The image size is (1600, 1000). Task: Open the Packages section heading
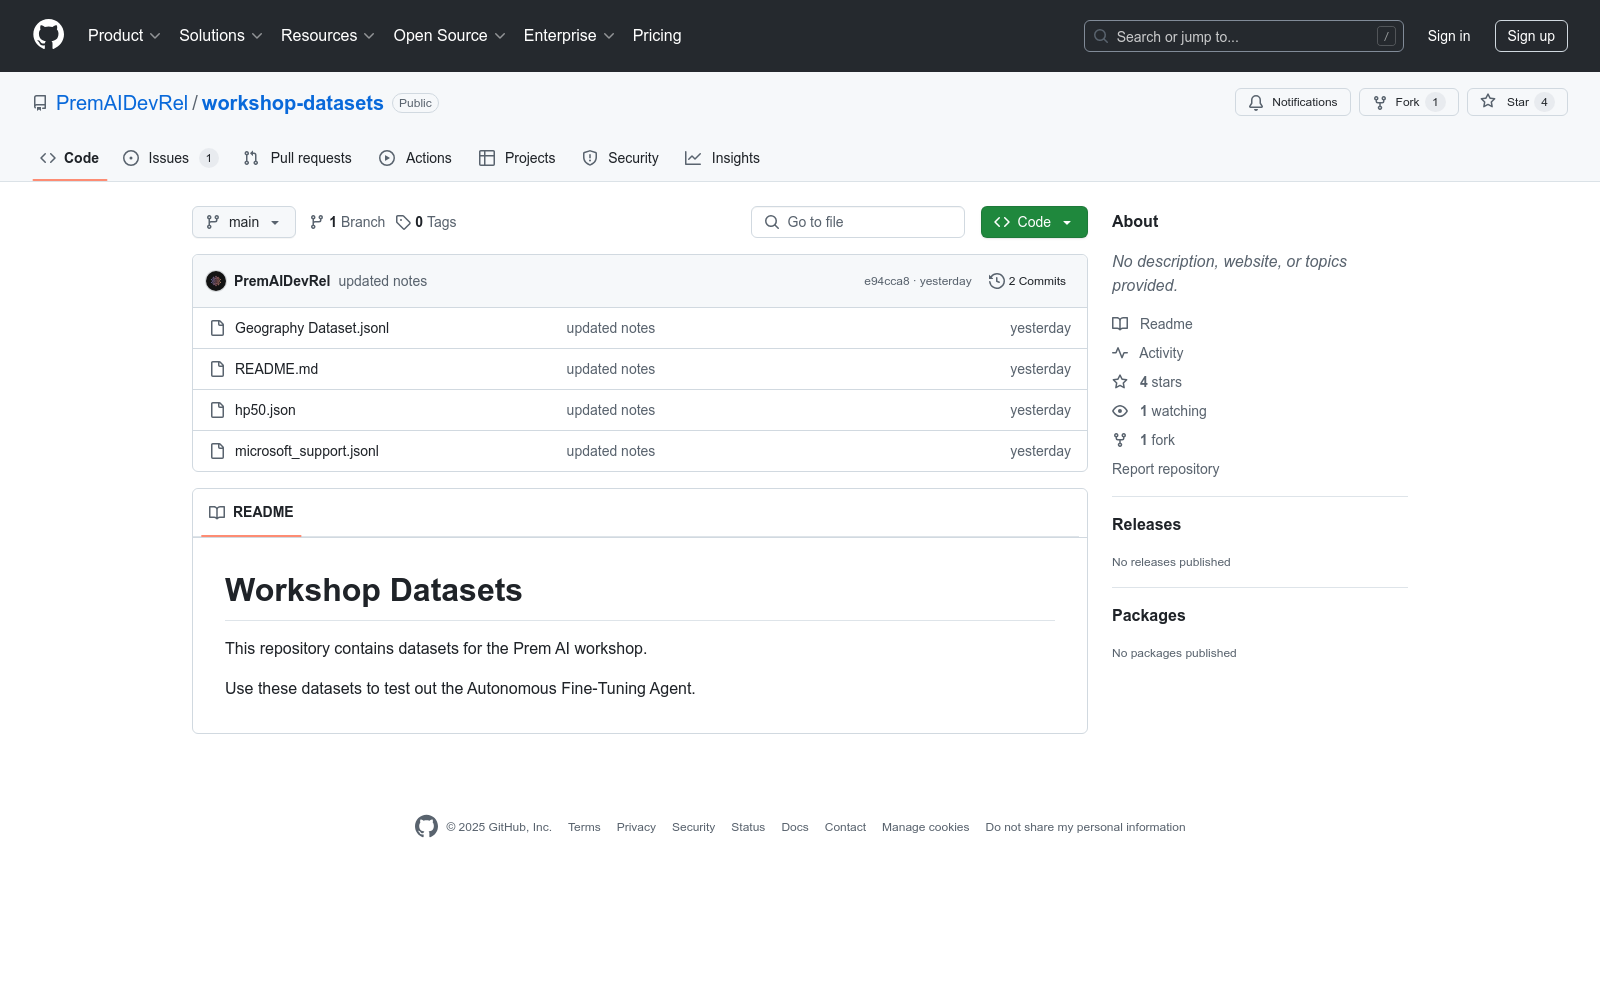(1148, 616)
